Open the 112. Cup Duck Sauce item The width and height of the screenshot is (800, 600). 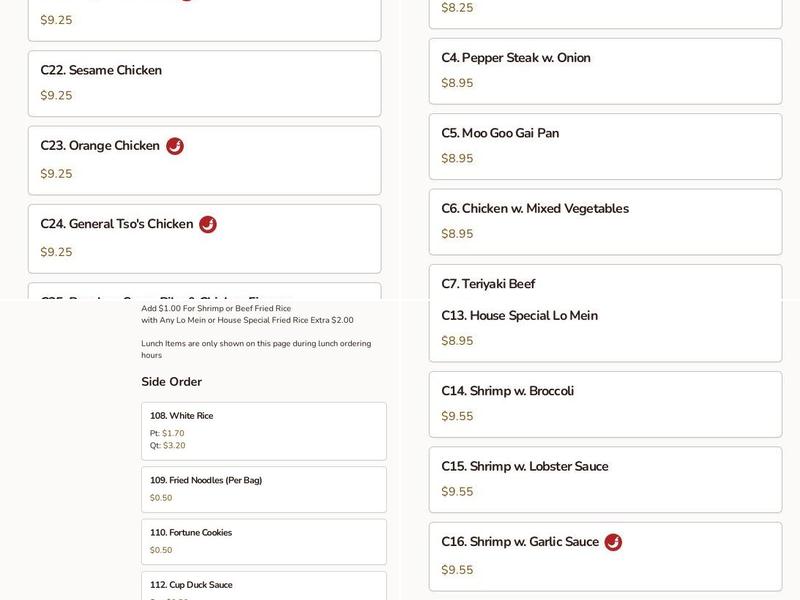pos(265,589)
